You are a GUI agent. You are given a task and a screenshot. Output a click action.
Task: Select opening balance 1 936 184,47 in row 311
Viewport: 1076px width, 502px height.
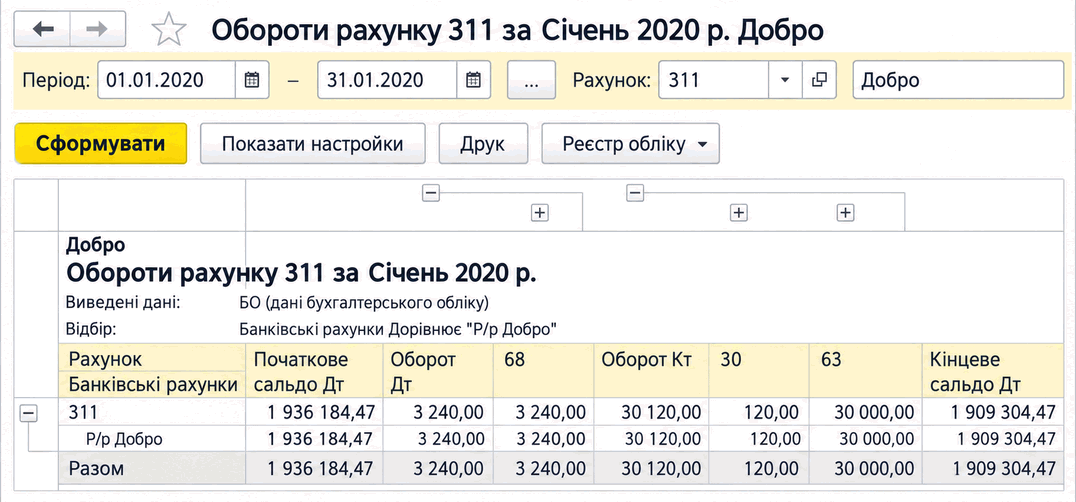(314, 412)
